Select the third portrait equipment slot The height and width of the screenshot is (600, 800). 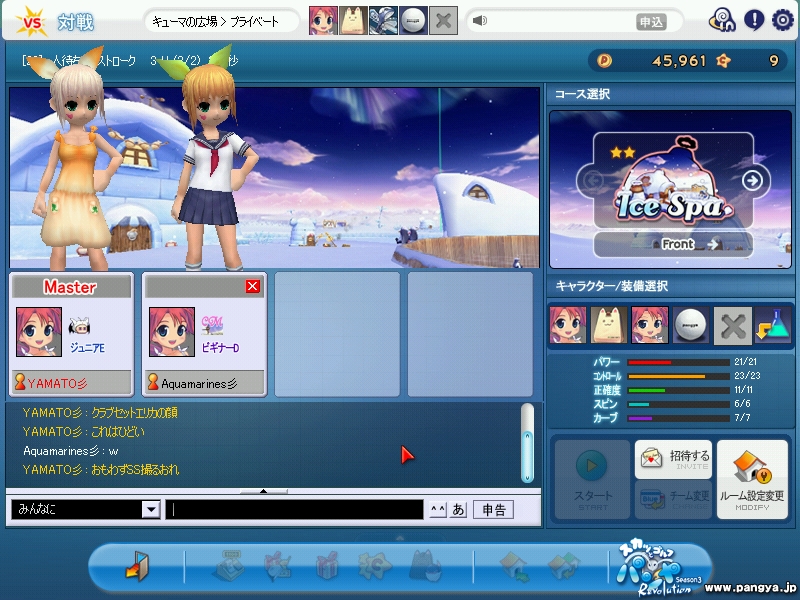click(649, 325)
